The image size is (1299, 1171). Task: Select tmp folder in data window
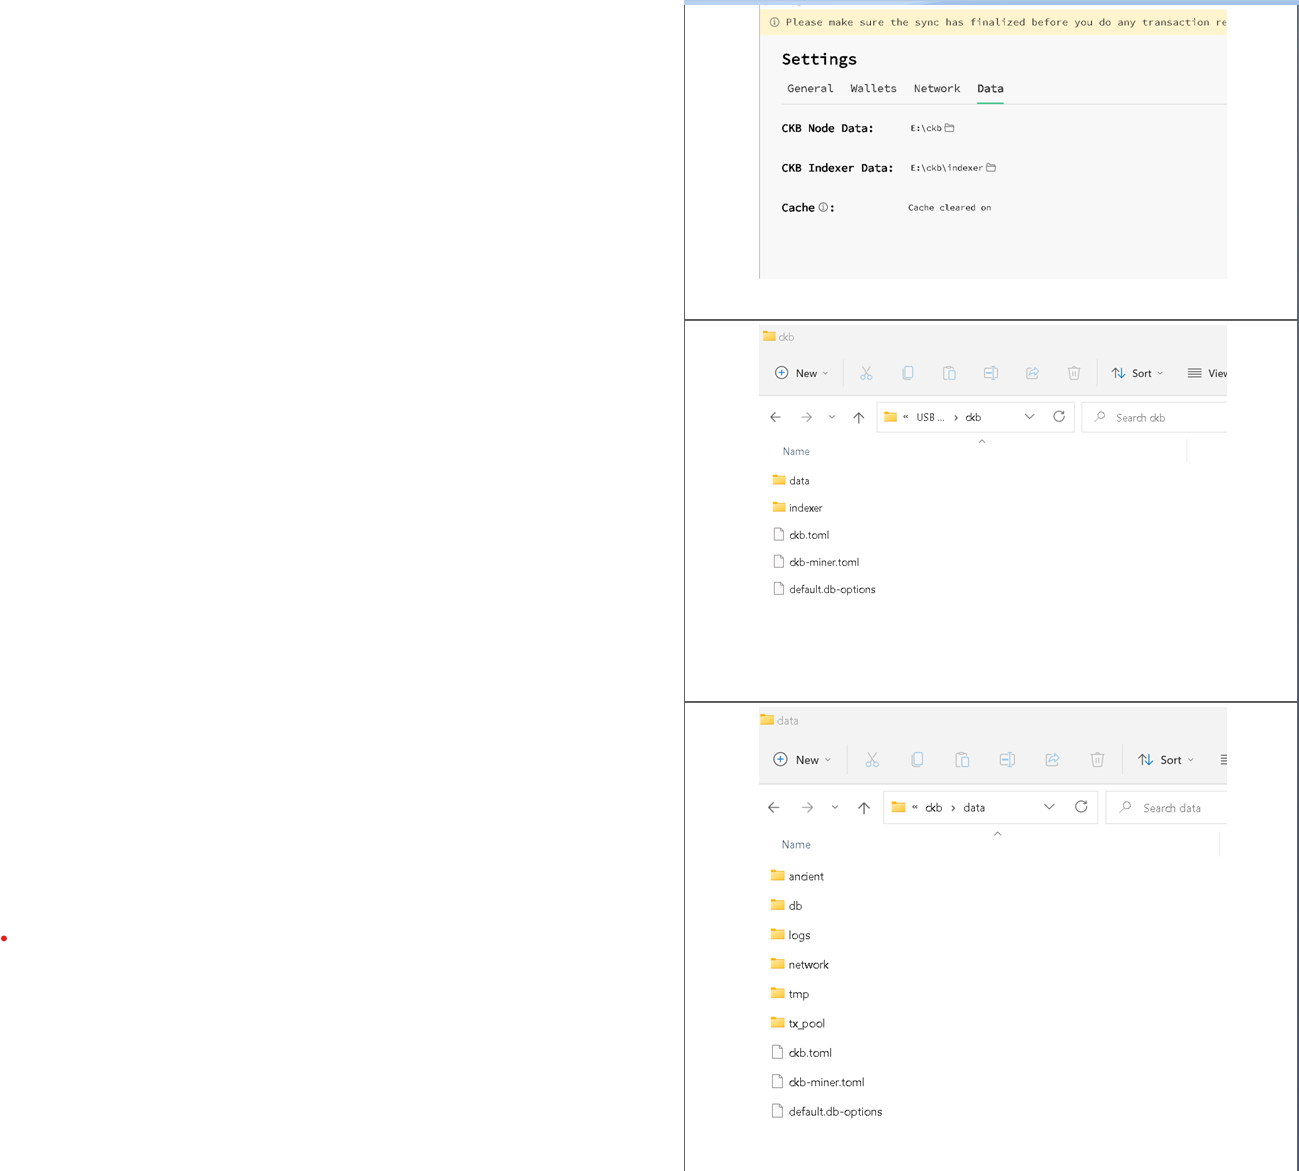(789, 994)
